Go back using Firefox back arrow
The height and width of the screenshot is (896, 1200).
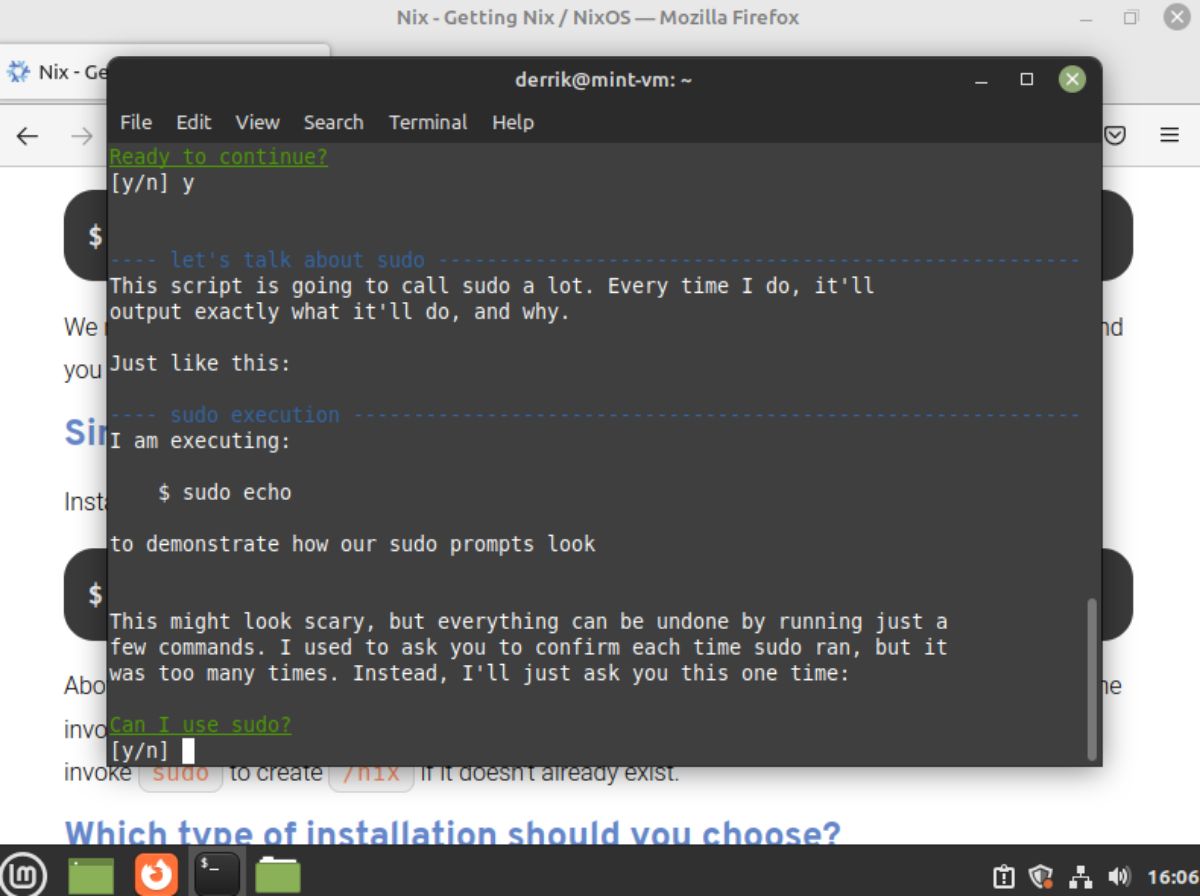point(28,136)
